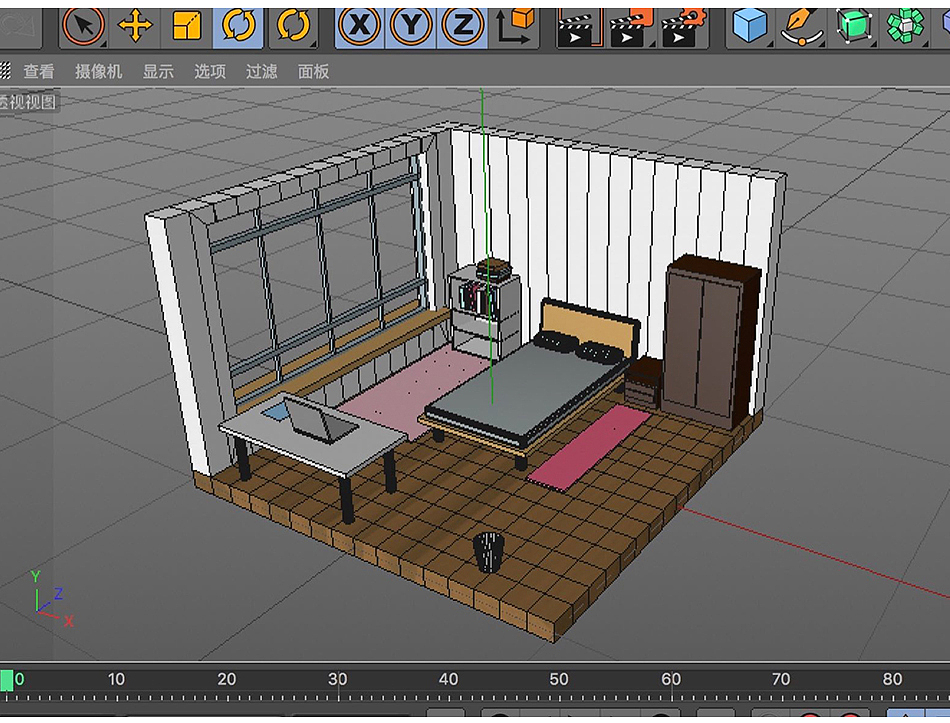Open the 面板 panel menu
950x723 pixels.
(x=313, y=72)
